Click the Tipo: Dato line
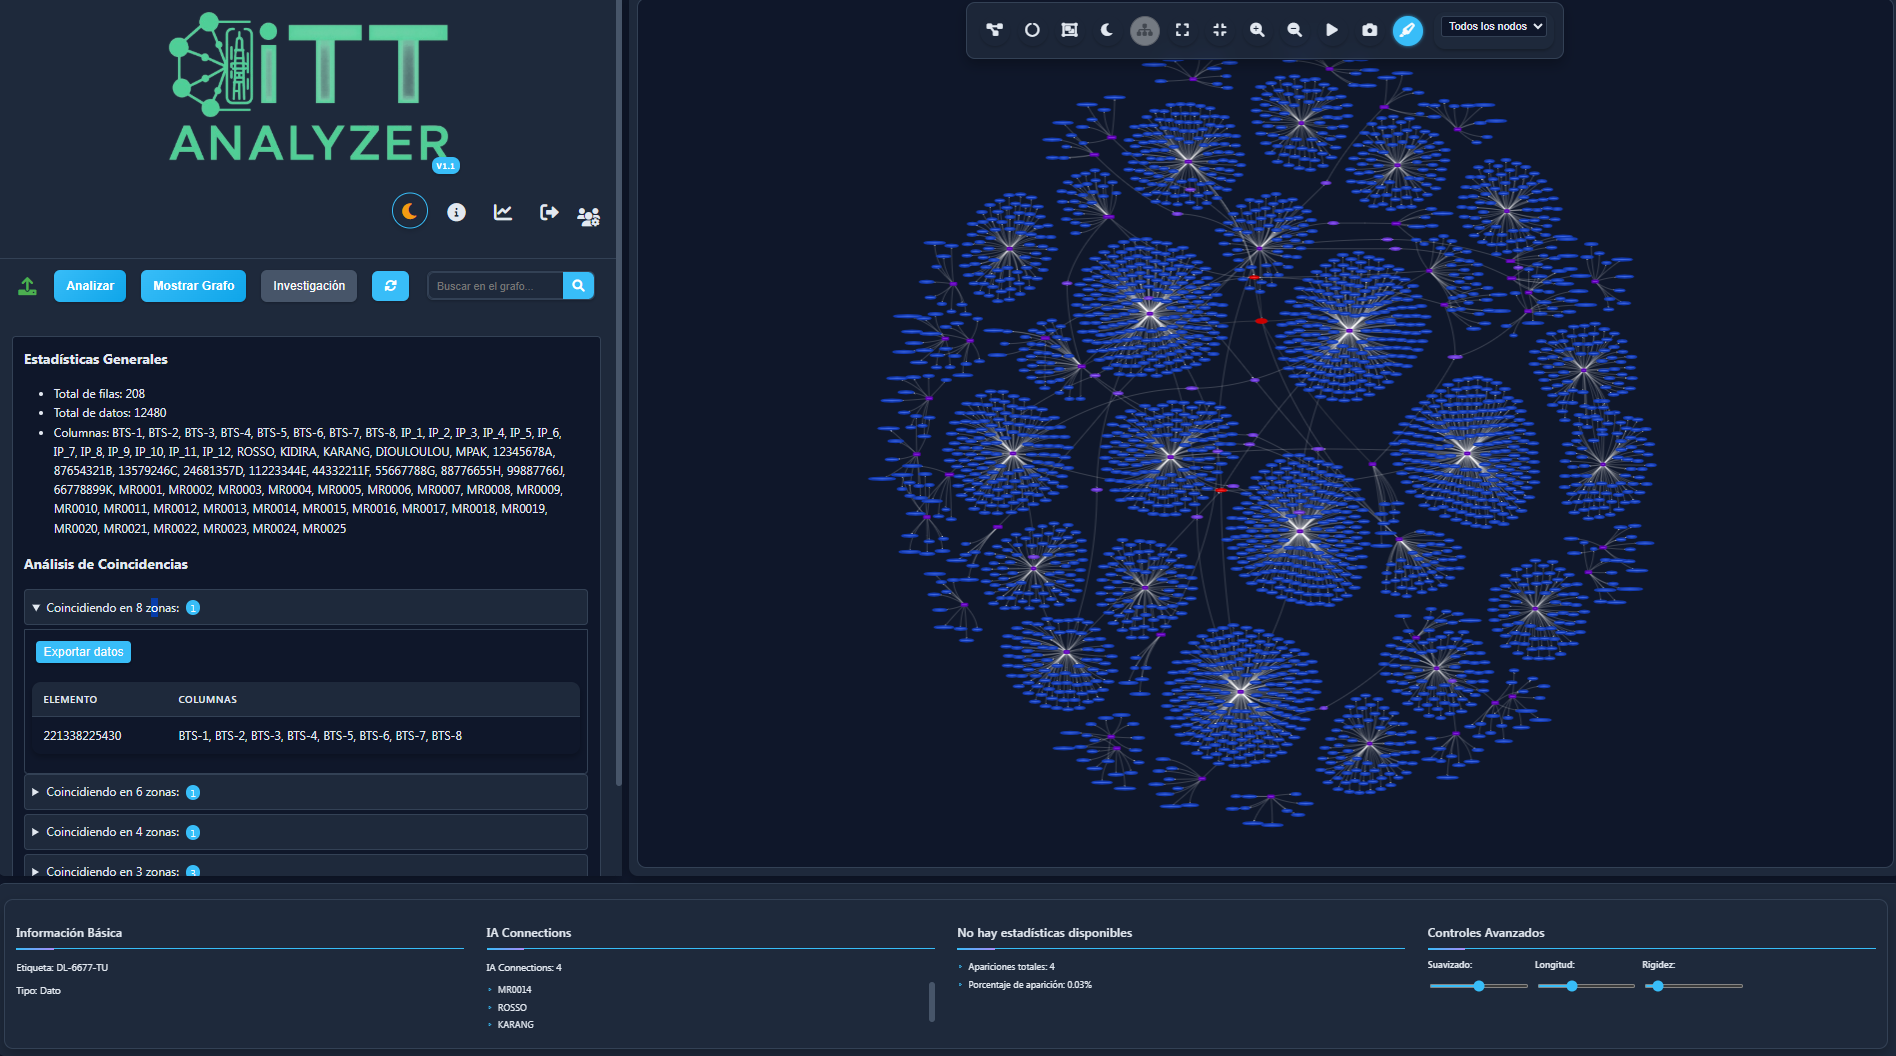Viewport: 1896px width, 1056px height. click(x=38, y=991)
